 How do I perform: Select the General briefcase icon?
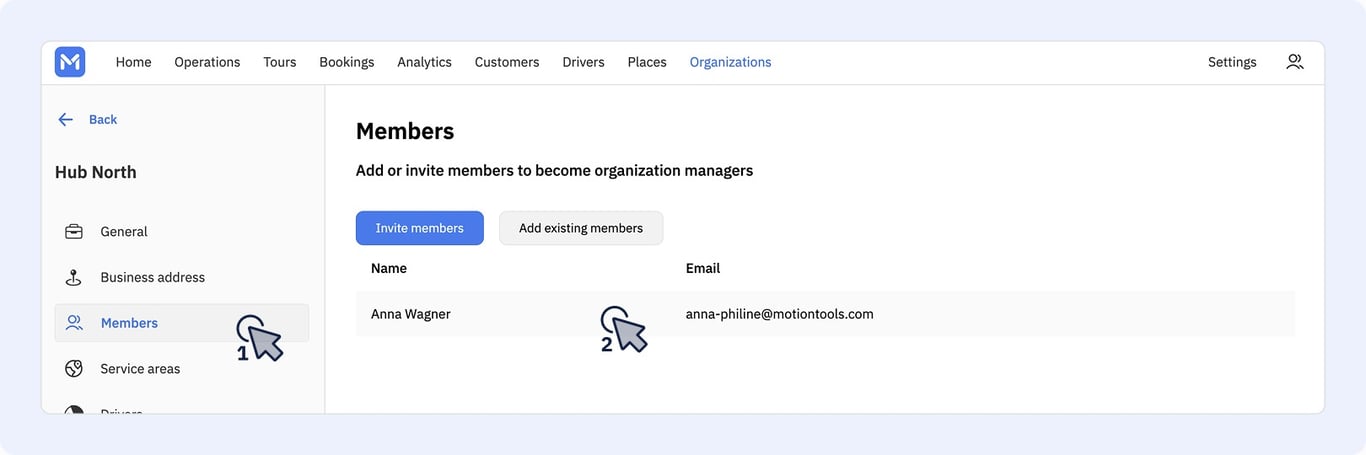tap(74, 231)
